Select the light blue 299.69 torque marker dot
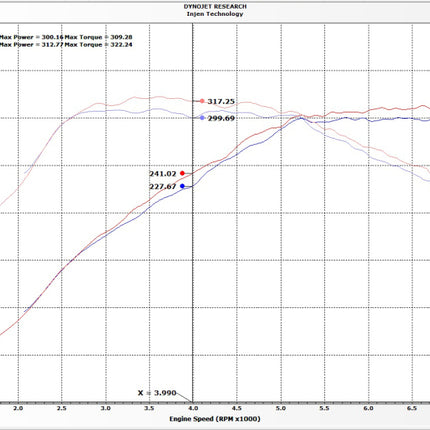Image resolution: width=430 pixels, height=430 pixels. pos(202,118)
